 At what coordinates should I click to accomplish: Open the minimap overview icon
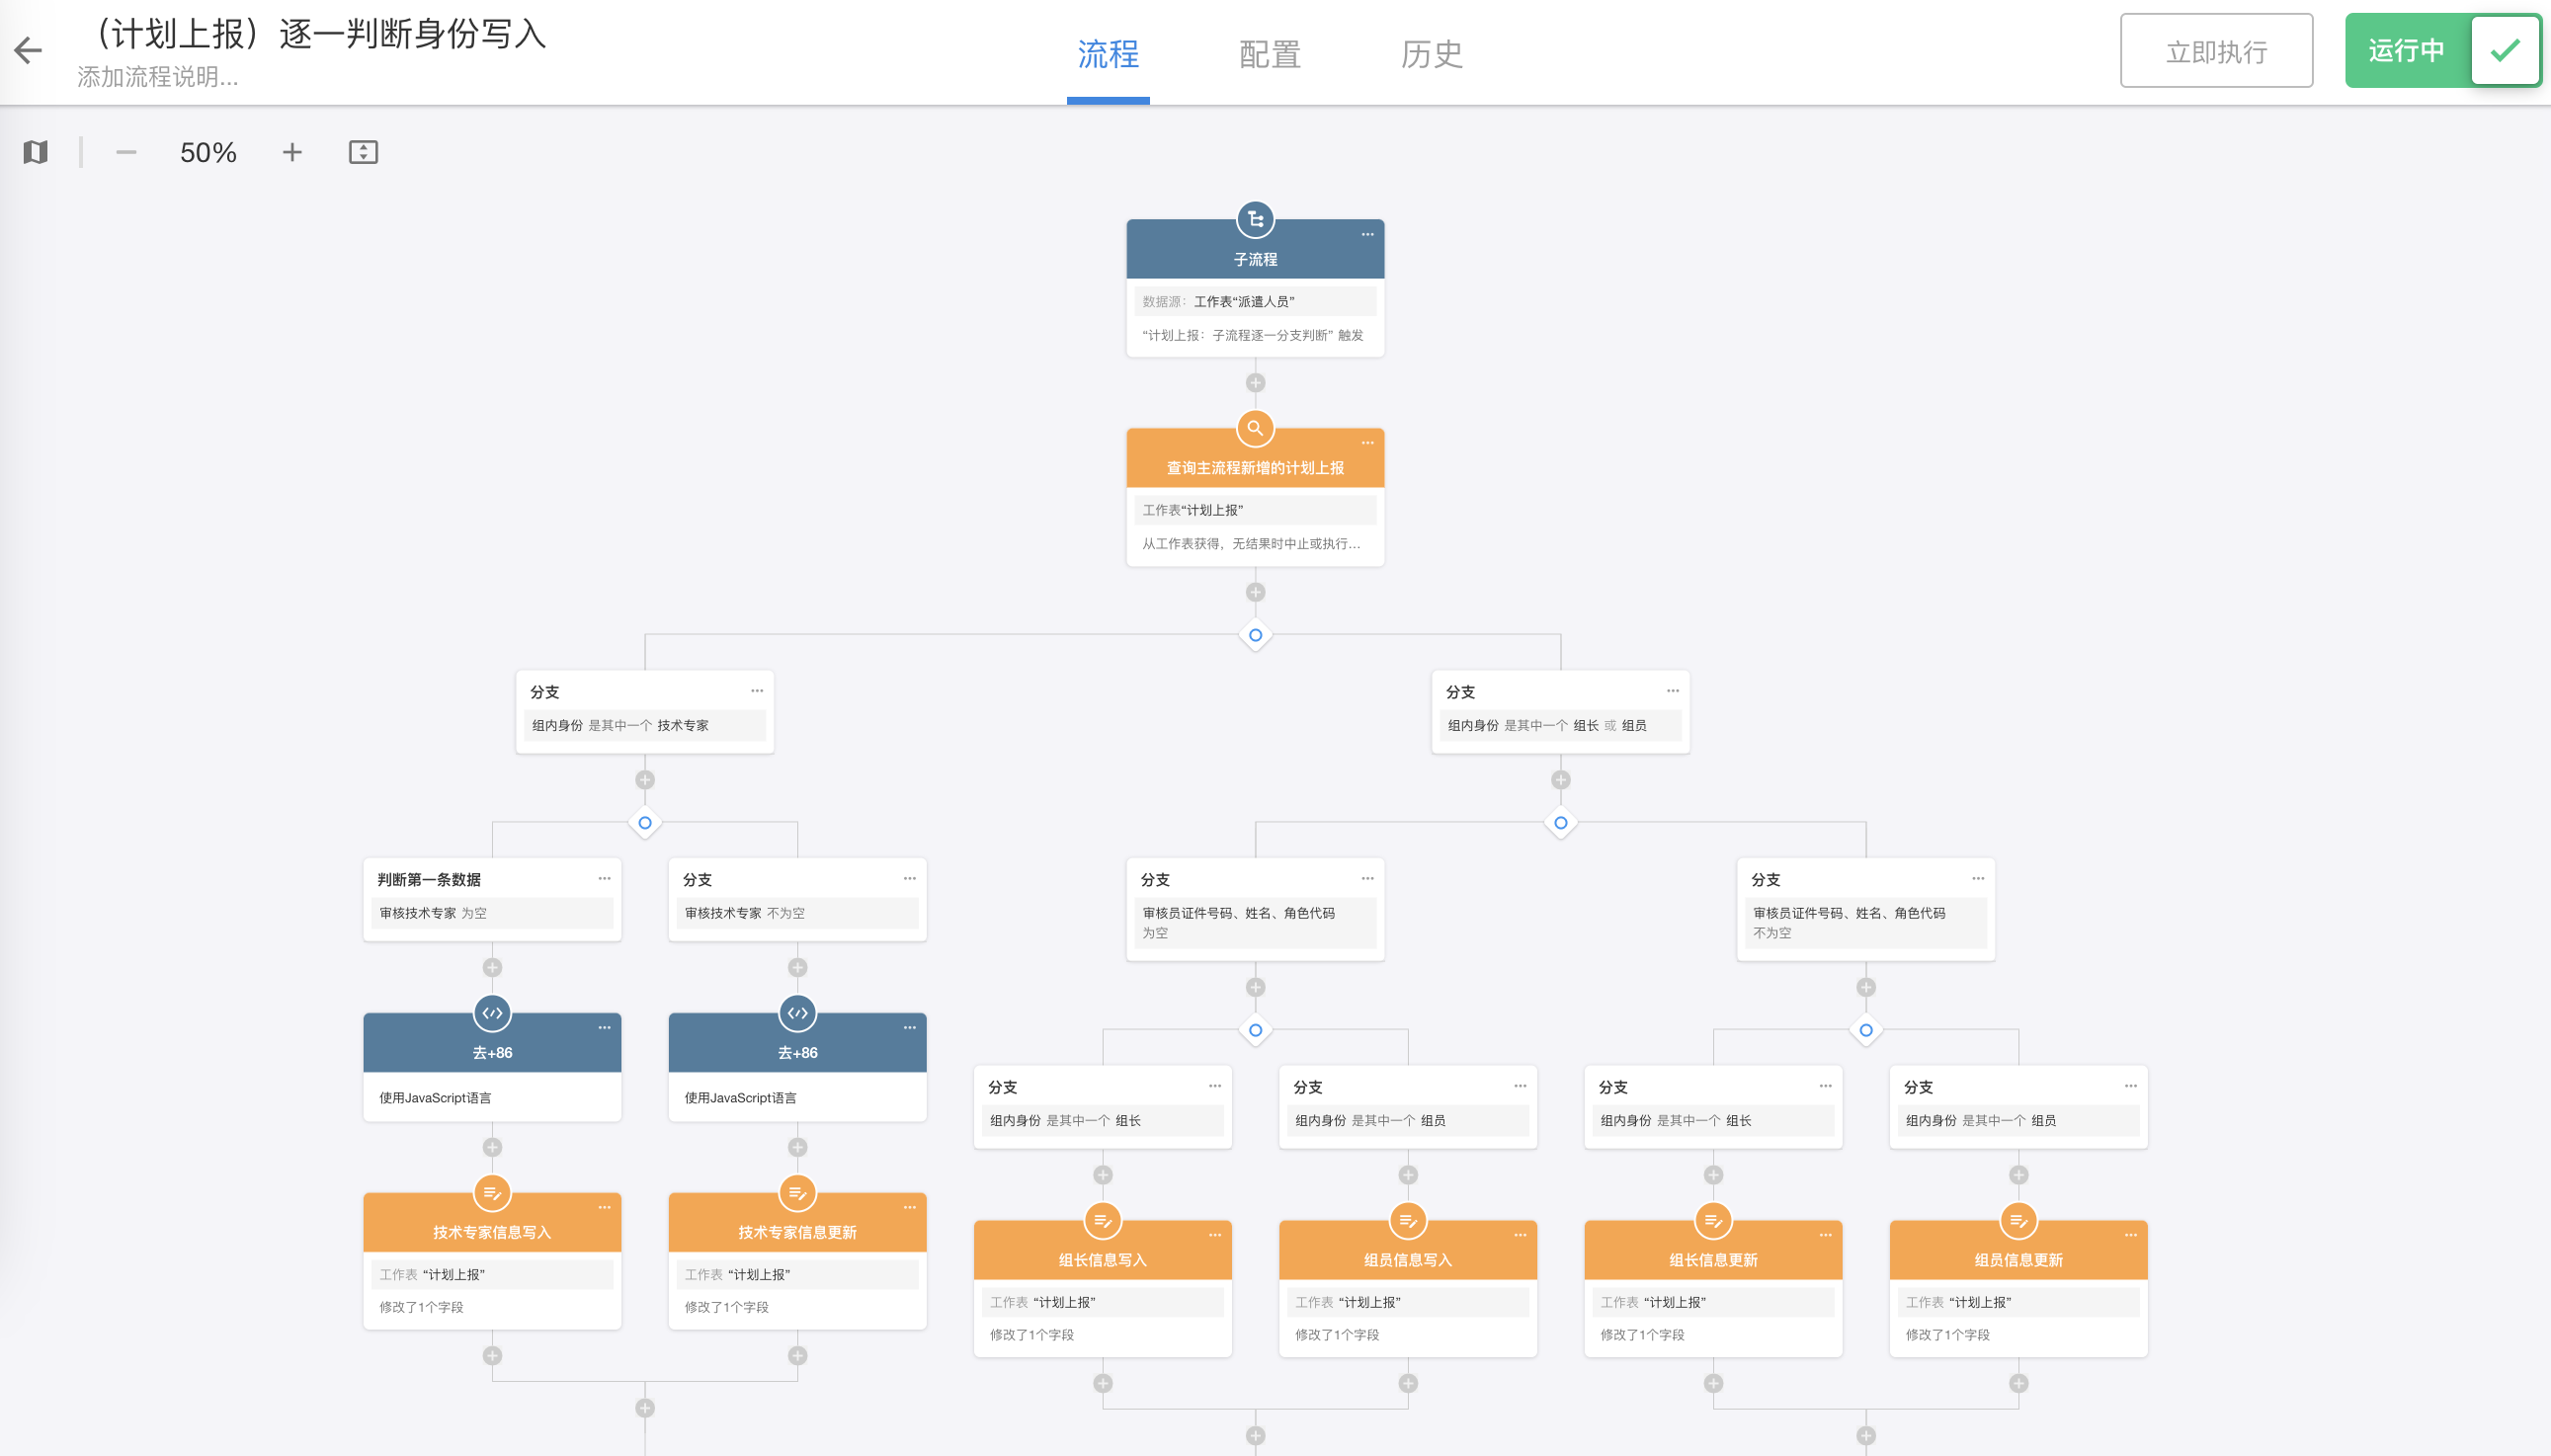point(36,152)
